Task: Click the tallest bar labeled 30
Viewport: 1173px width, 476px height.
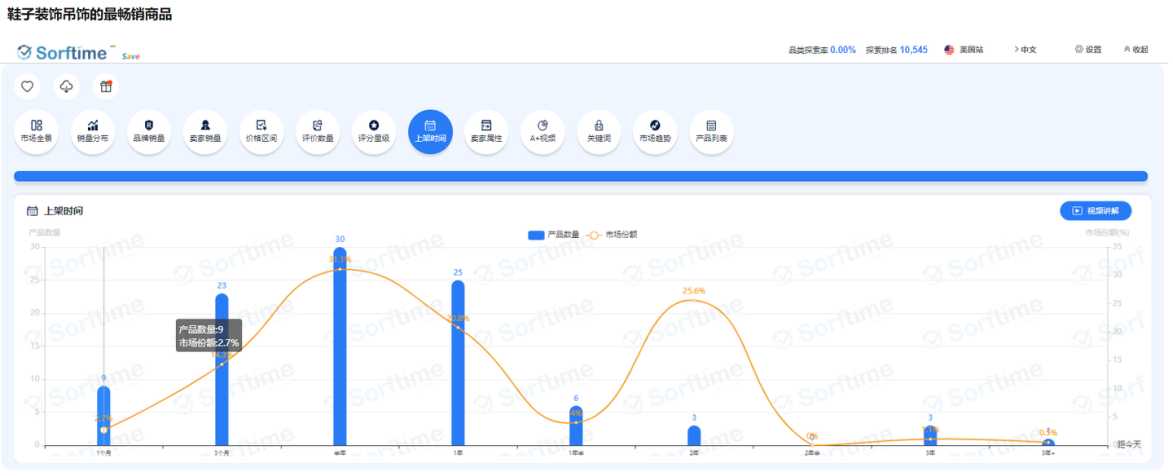Action: 340,347
